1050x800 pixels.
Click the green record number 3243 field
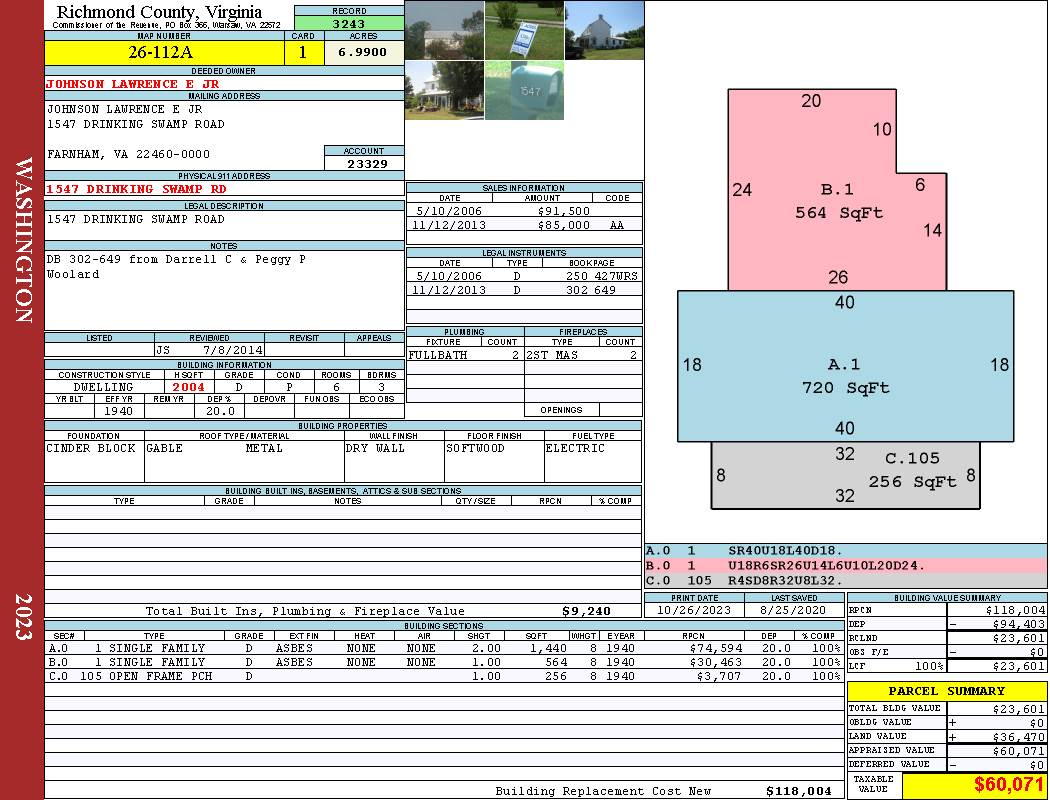coord(349,23)
